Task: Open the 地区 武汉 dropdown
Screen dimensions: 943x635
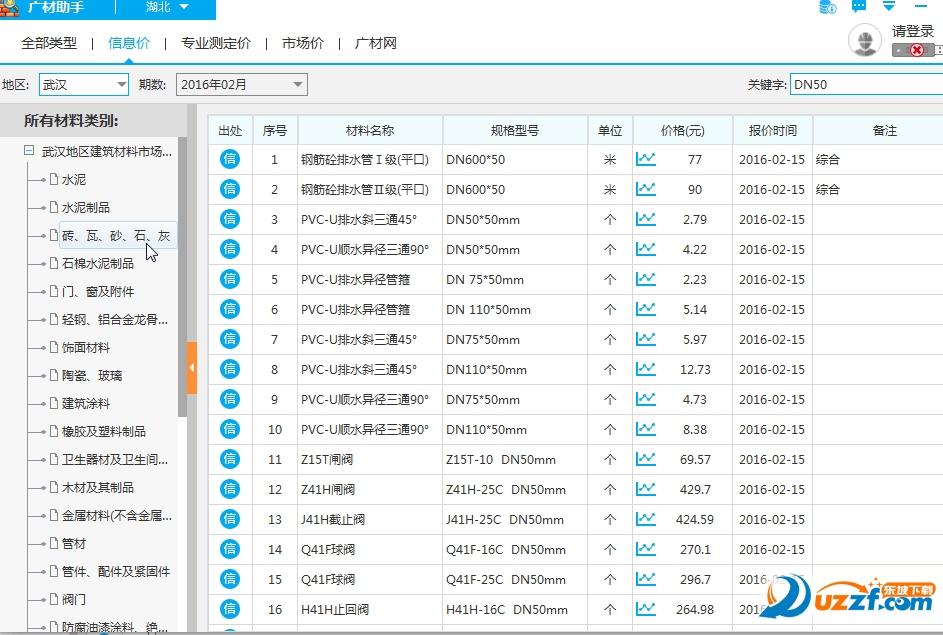Action: click(84, 85)
